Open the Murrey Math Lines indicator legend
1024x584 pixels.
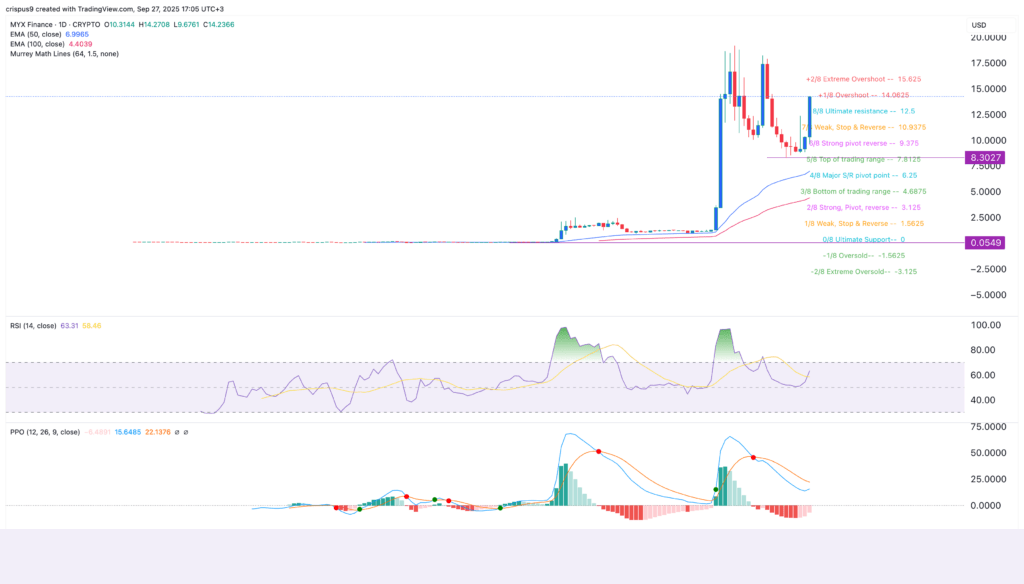coord(64,53)
